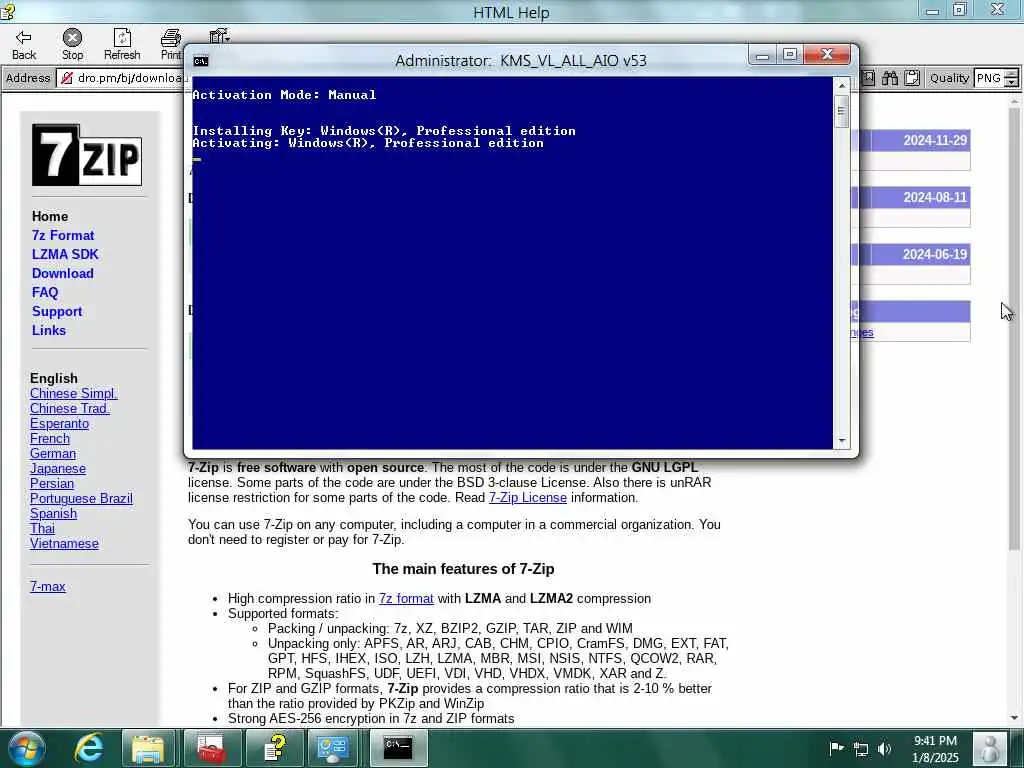The width and height of the screenshot is (1024, 768).
Task: Click the Back toolbar icon
Action: pyautogui.click(x=24, y=45)
